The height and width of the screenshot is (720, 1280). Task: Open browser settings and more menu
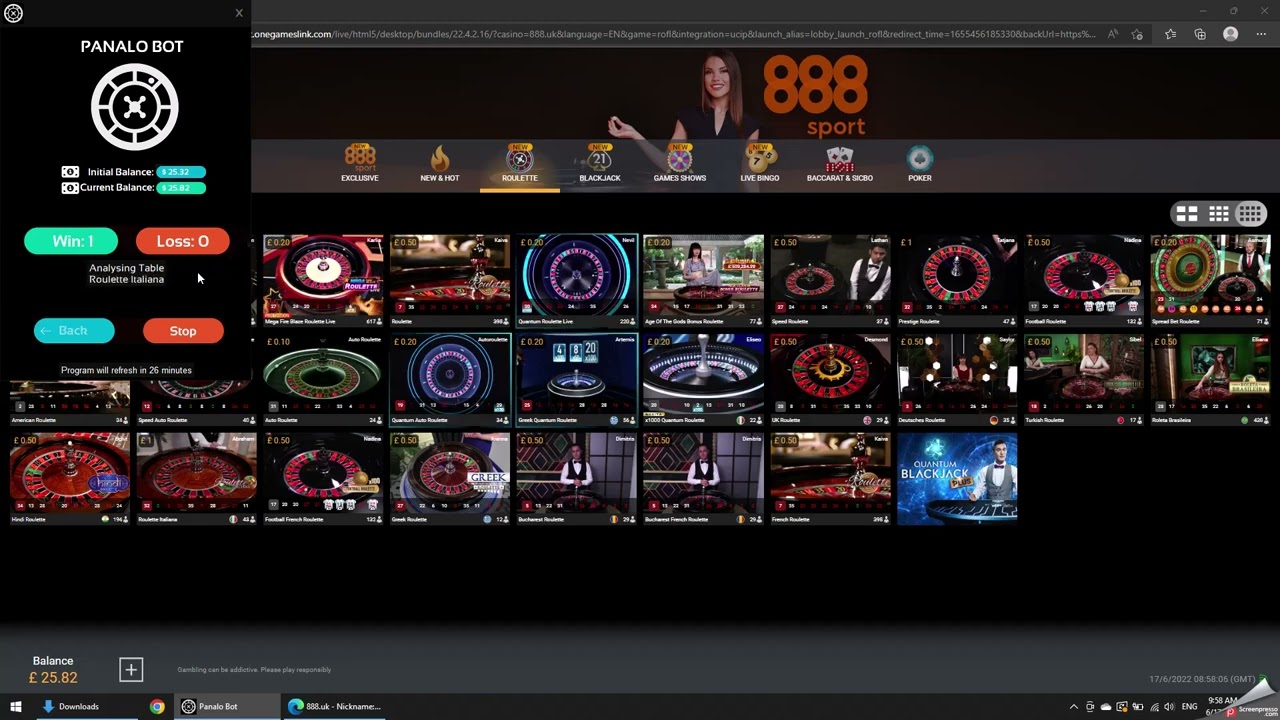[1261, 34]
